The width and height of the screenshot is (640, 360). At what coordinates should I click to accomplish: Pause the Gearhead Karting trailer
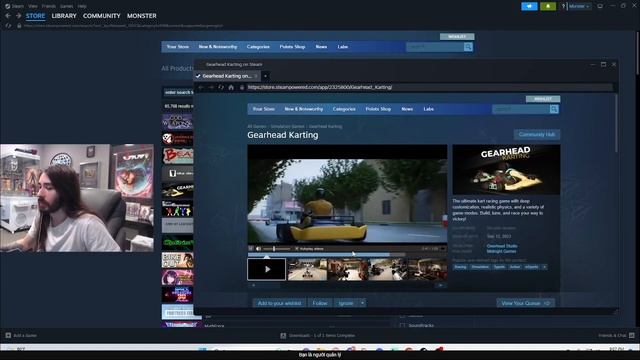(x=251, y=249)
